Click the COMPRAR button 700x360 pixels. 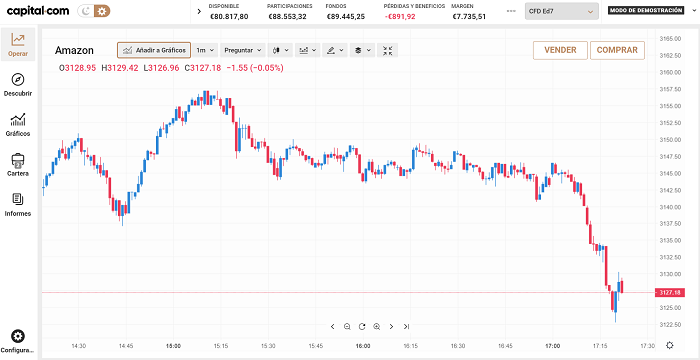point(617,50)
